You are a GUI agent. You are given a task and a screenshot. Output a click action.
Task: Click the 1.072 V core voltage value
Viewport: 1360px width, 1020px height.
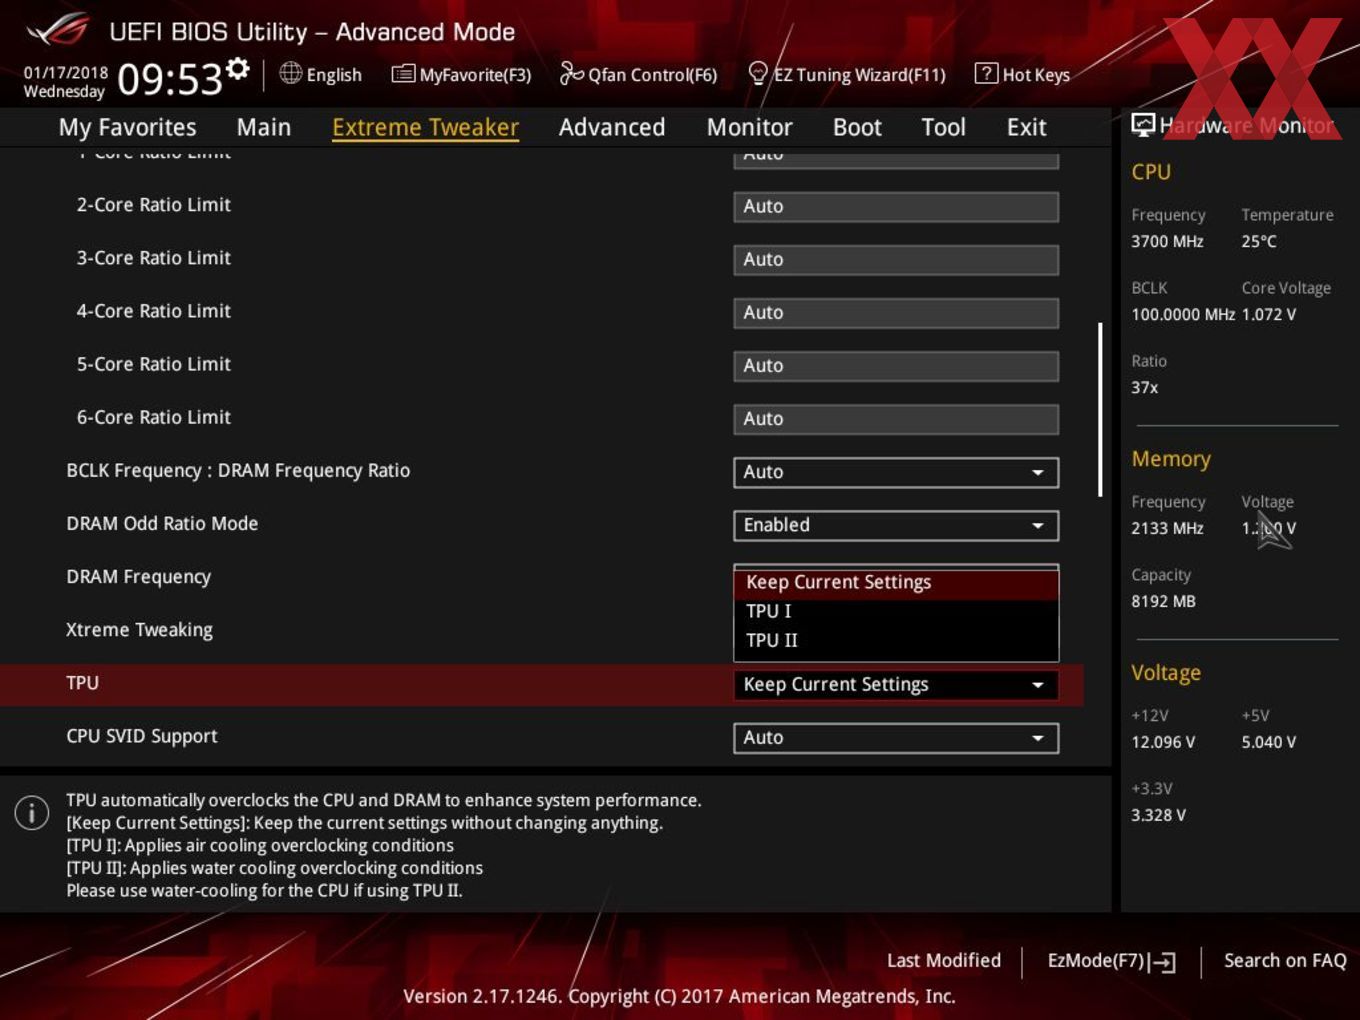click(x=1268, y=314)
